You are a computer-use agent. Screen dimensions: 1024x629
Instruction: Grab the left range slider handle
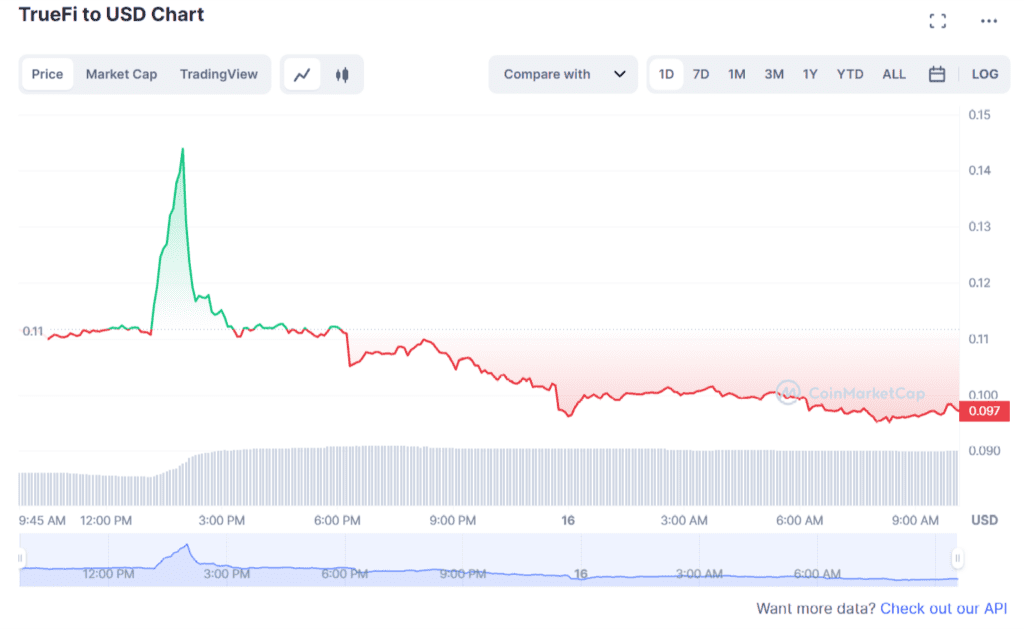[20, 558]
